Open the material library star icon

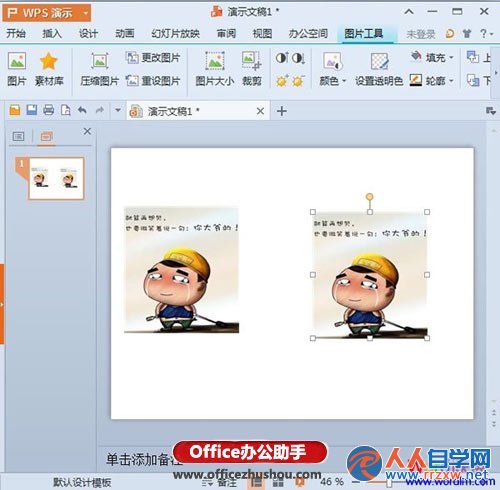pyautogui.click(x=49, y=61)
